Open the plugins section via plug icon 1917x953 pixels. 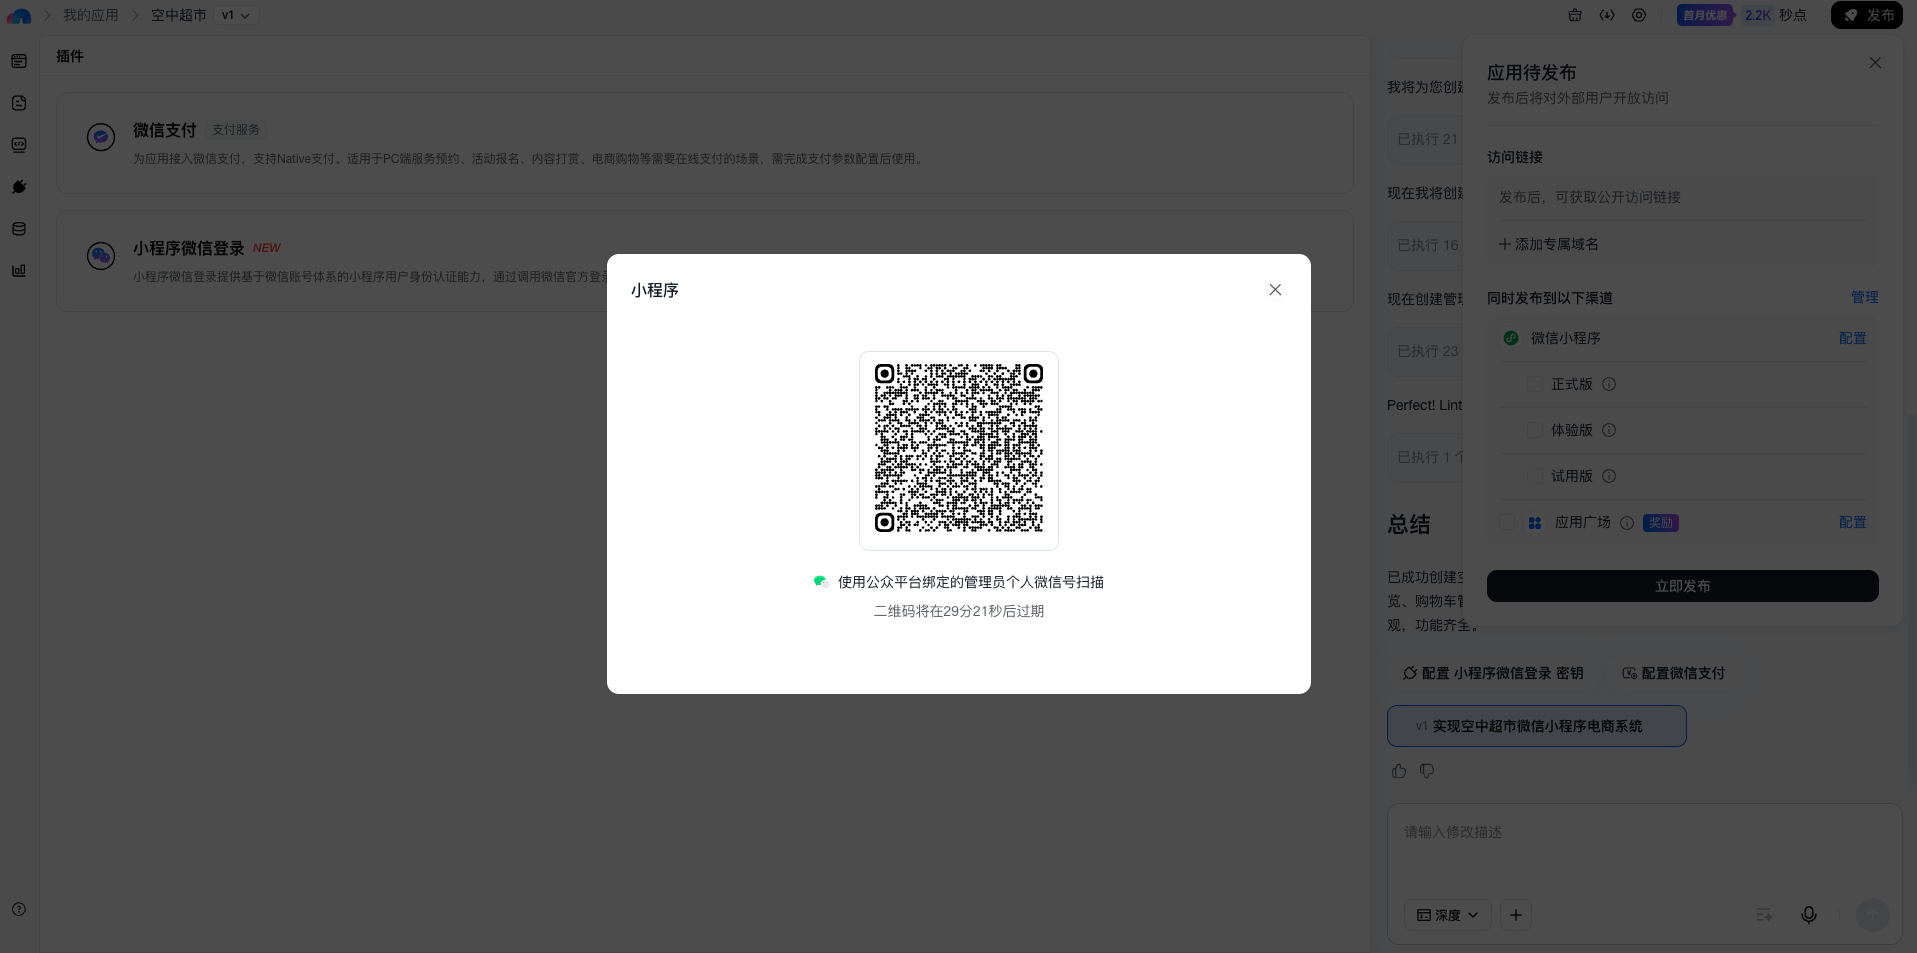(19, 187)
